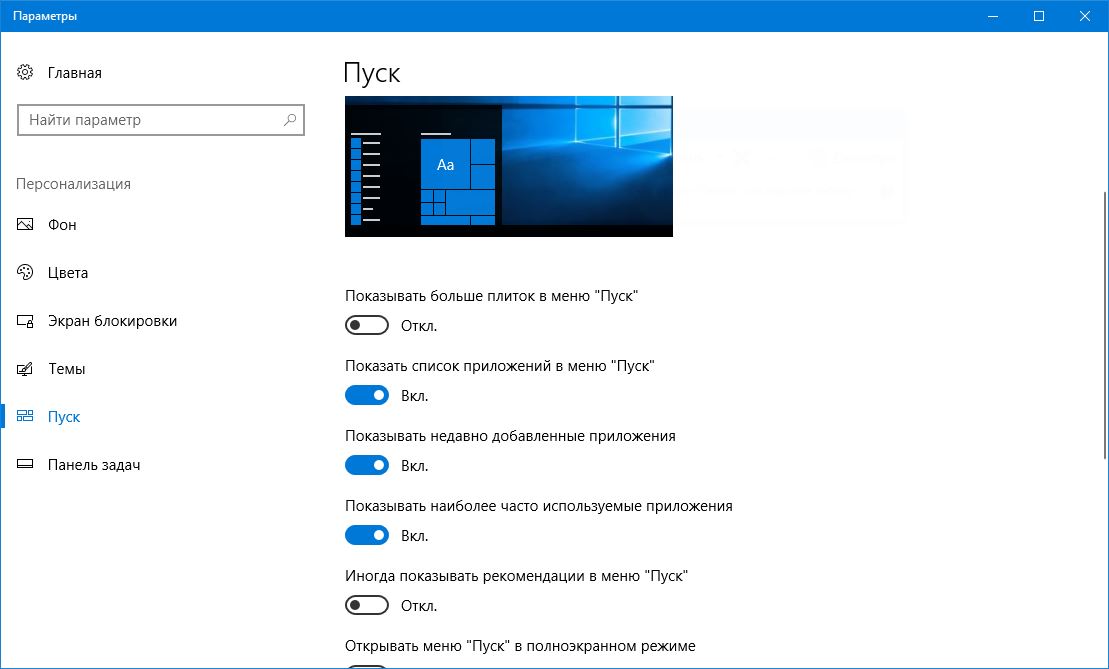
Task: Disable Показывать недавно добавленные приложения
Action: [x=367, y=465]
